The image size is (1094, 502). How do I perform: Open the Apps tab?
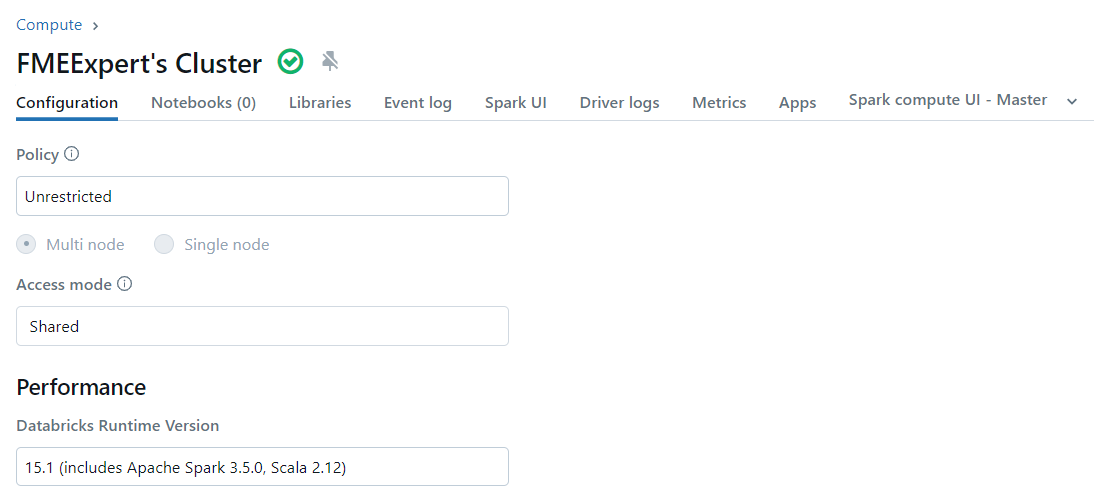tap(797, 103)
